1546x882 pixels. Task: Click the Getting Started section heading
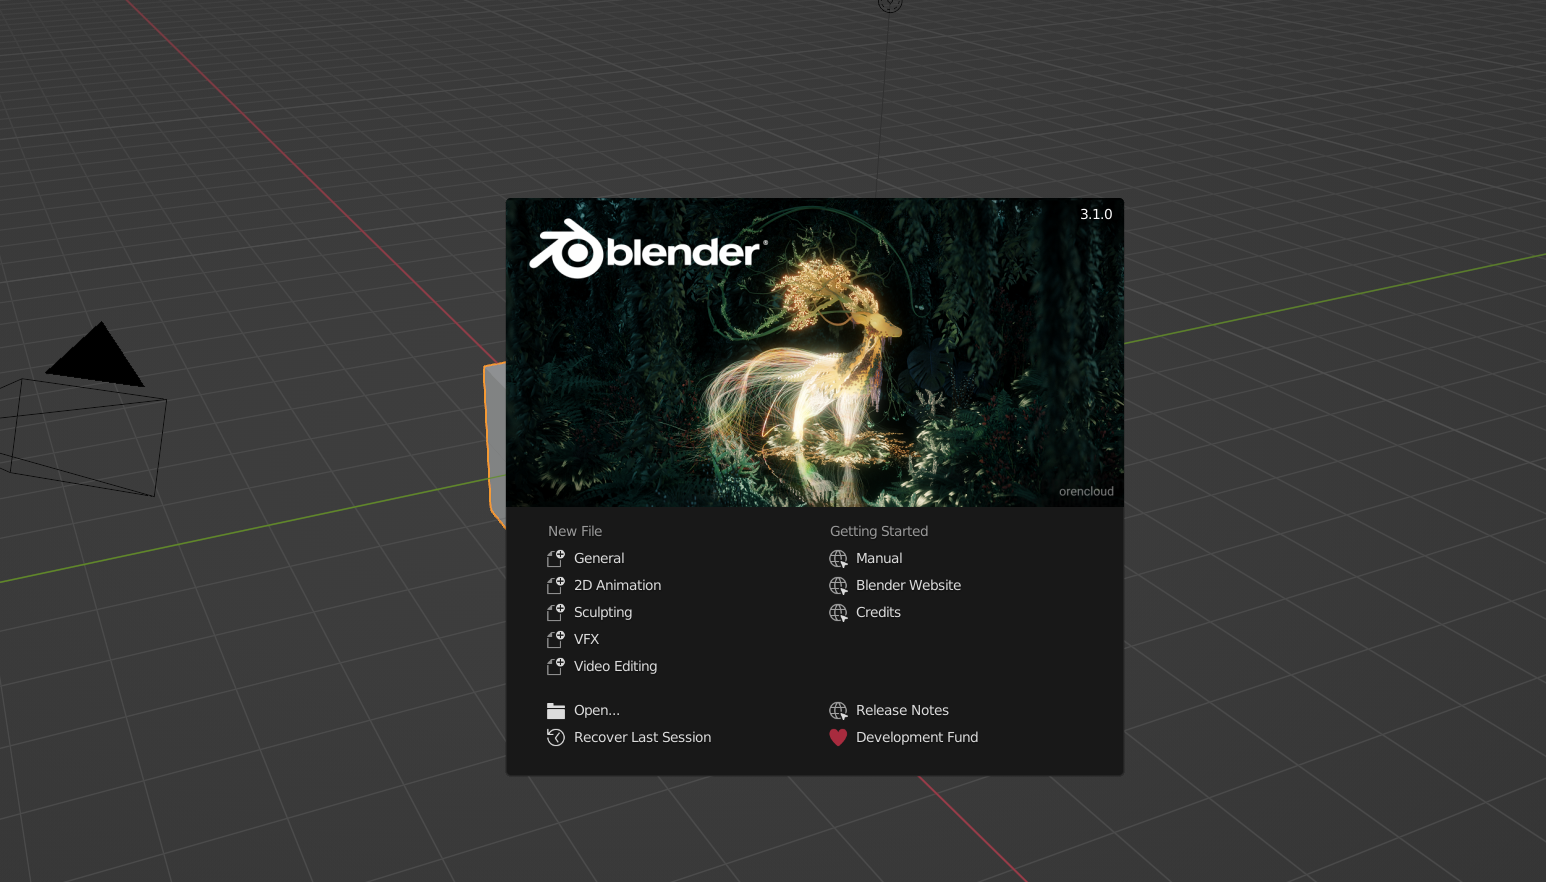pos(879,531)
